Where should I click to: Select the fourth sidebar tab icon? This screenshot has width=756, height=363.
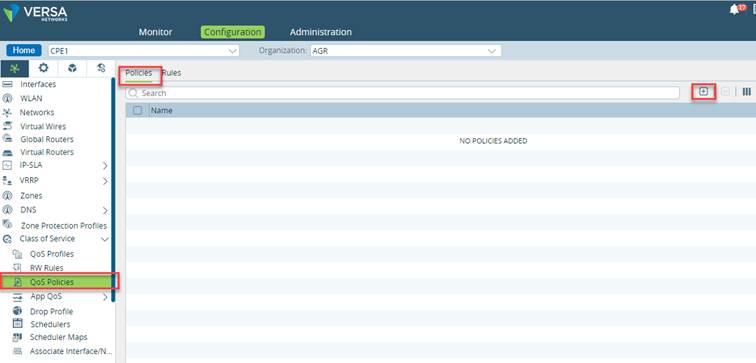point(101,68)
